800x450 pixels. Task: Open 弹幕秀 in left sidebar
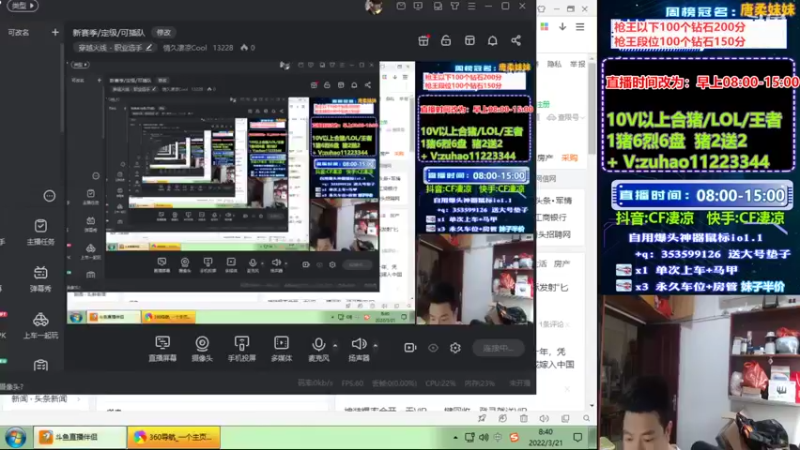click(40, 279)
